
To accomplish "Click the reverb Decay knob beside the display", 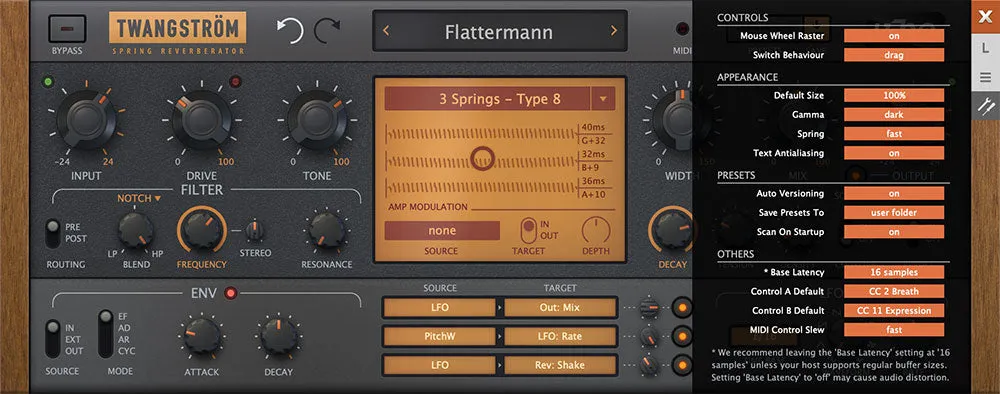I will [672, 231].
